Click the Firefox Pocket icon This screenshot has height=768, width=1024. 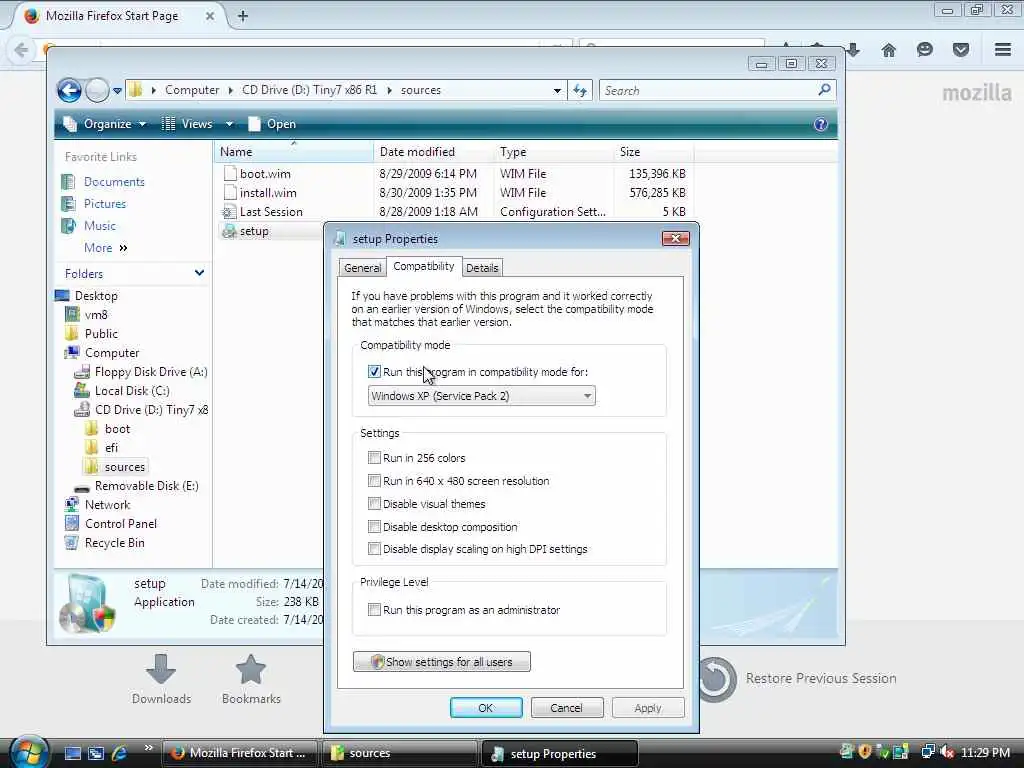click(961, 50)
